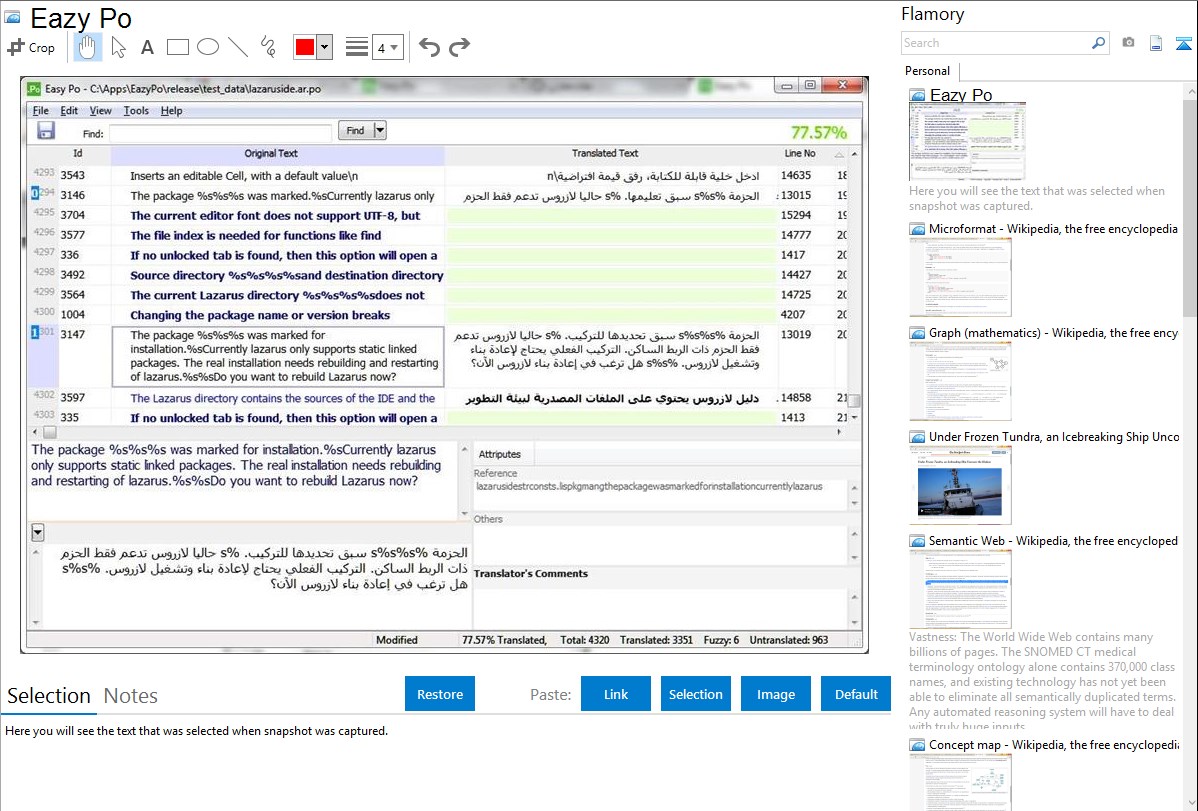Click the Flamory app logo icon

click(12, 17)
